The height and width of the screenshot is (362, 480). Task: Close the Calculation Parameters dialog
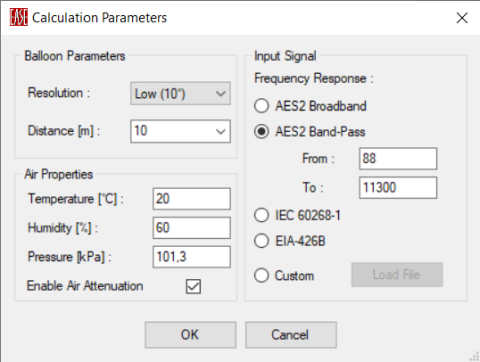(462, 18)
